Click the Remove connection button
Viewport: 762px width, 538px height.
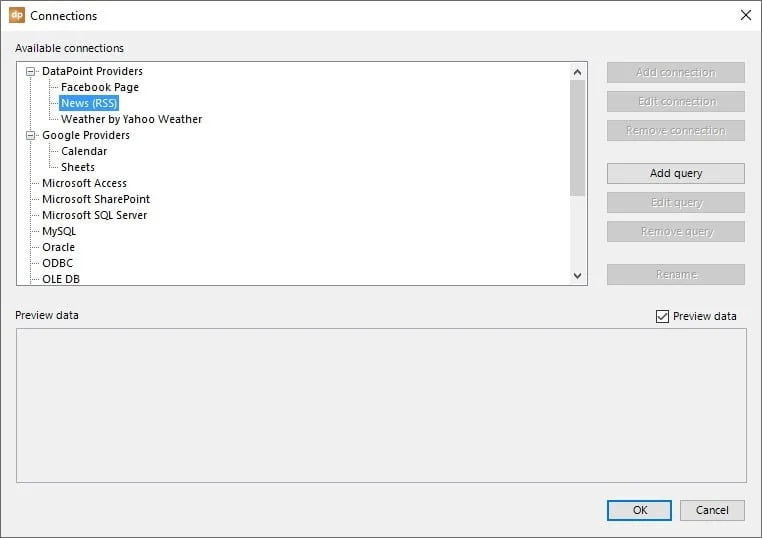click(675, 131)
